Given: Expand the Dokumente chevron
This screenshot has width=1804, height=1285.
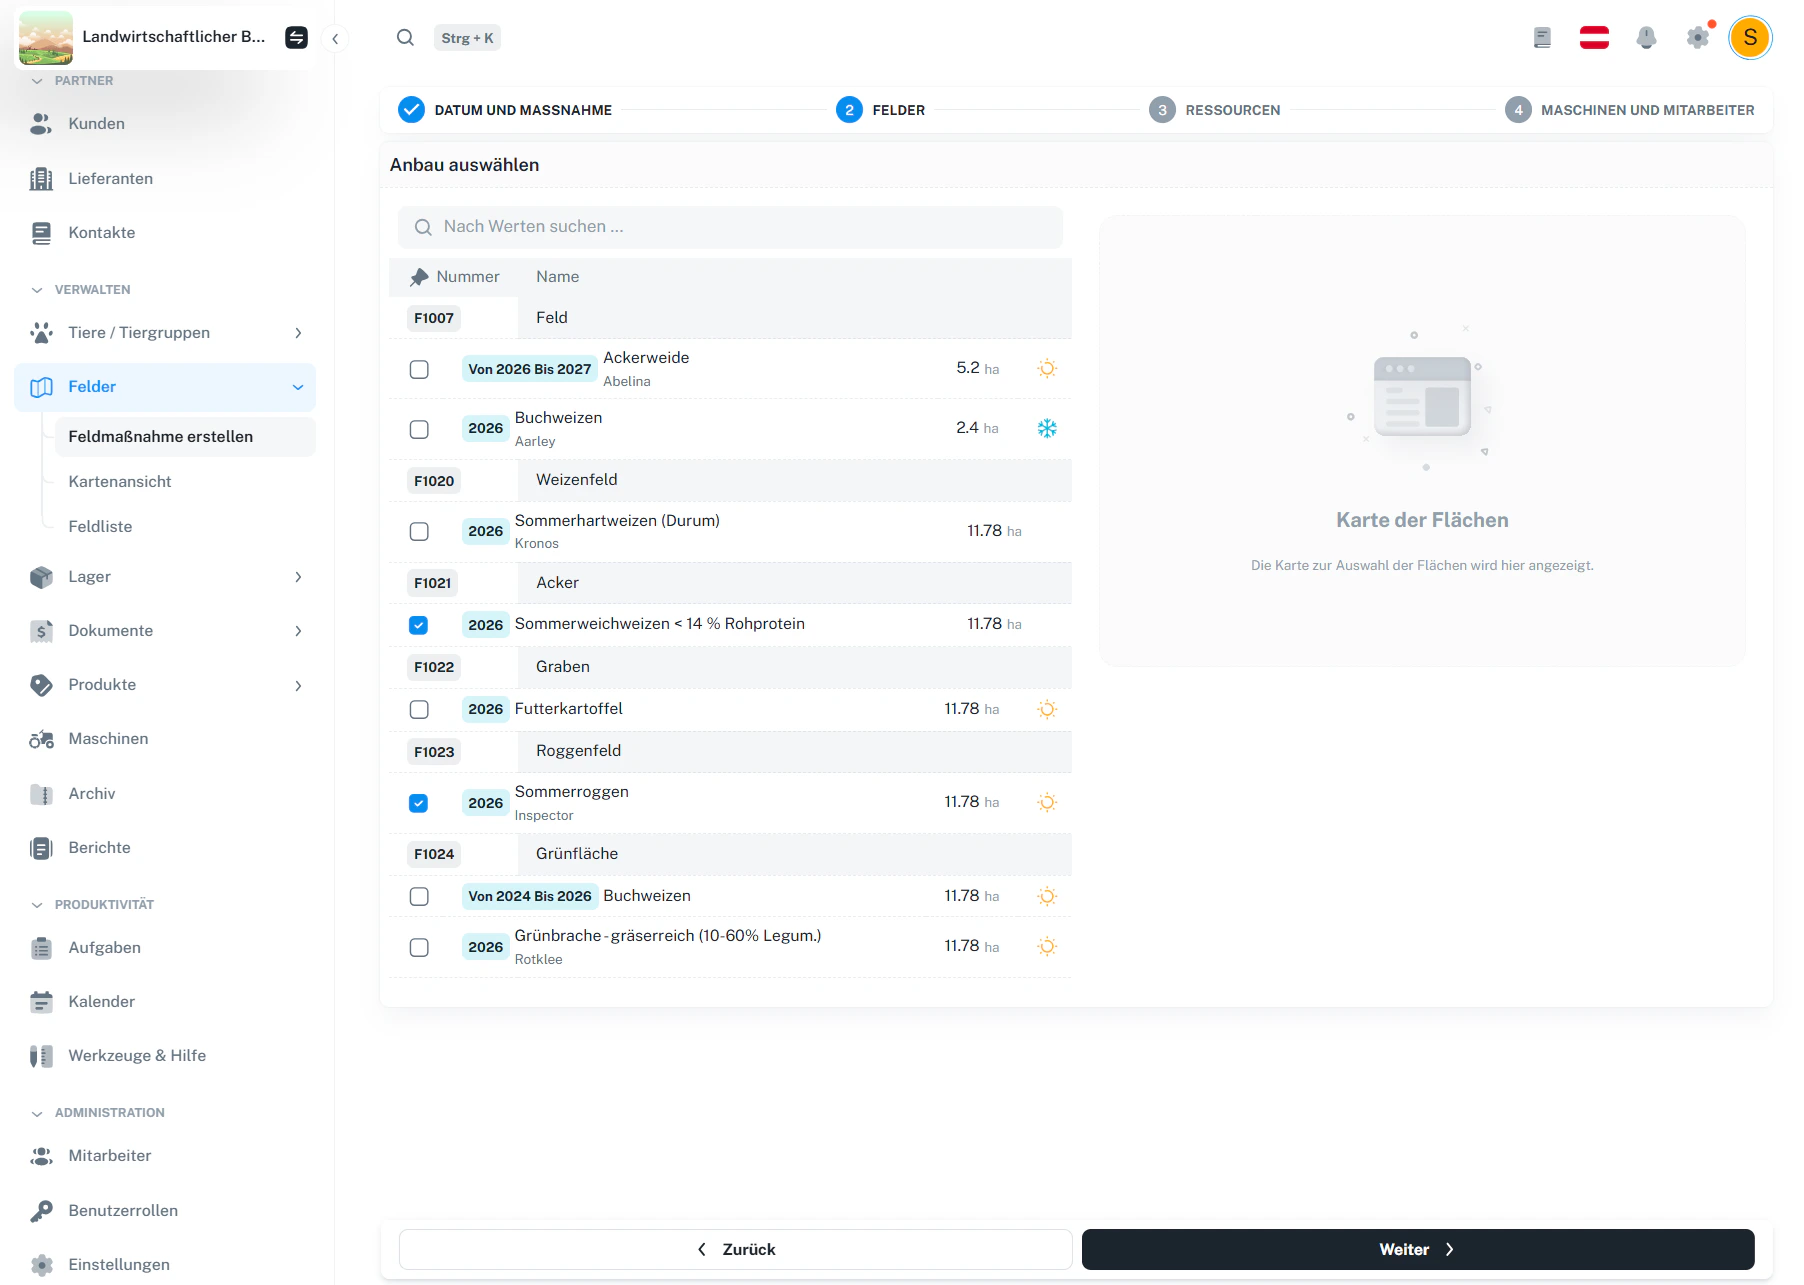Looking at the screenshot, I should point(298,631).
